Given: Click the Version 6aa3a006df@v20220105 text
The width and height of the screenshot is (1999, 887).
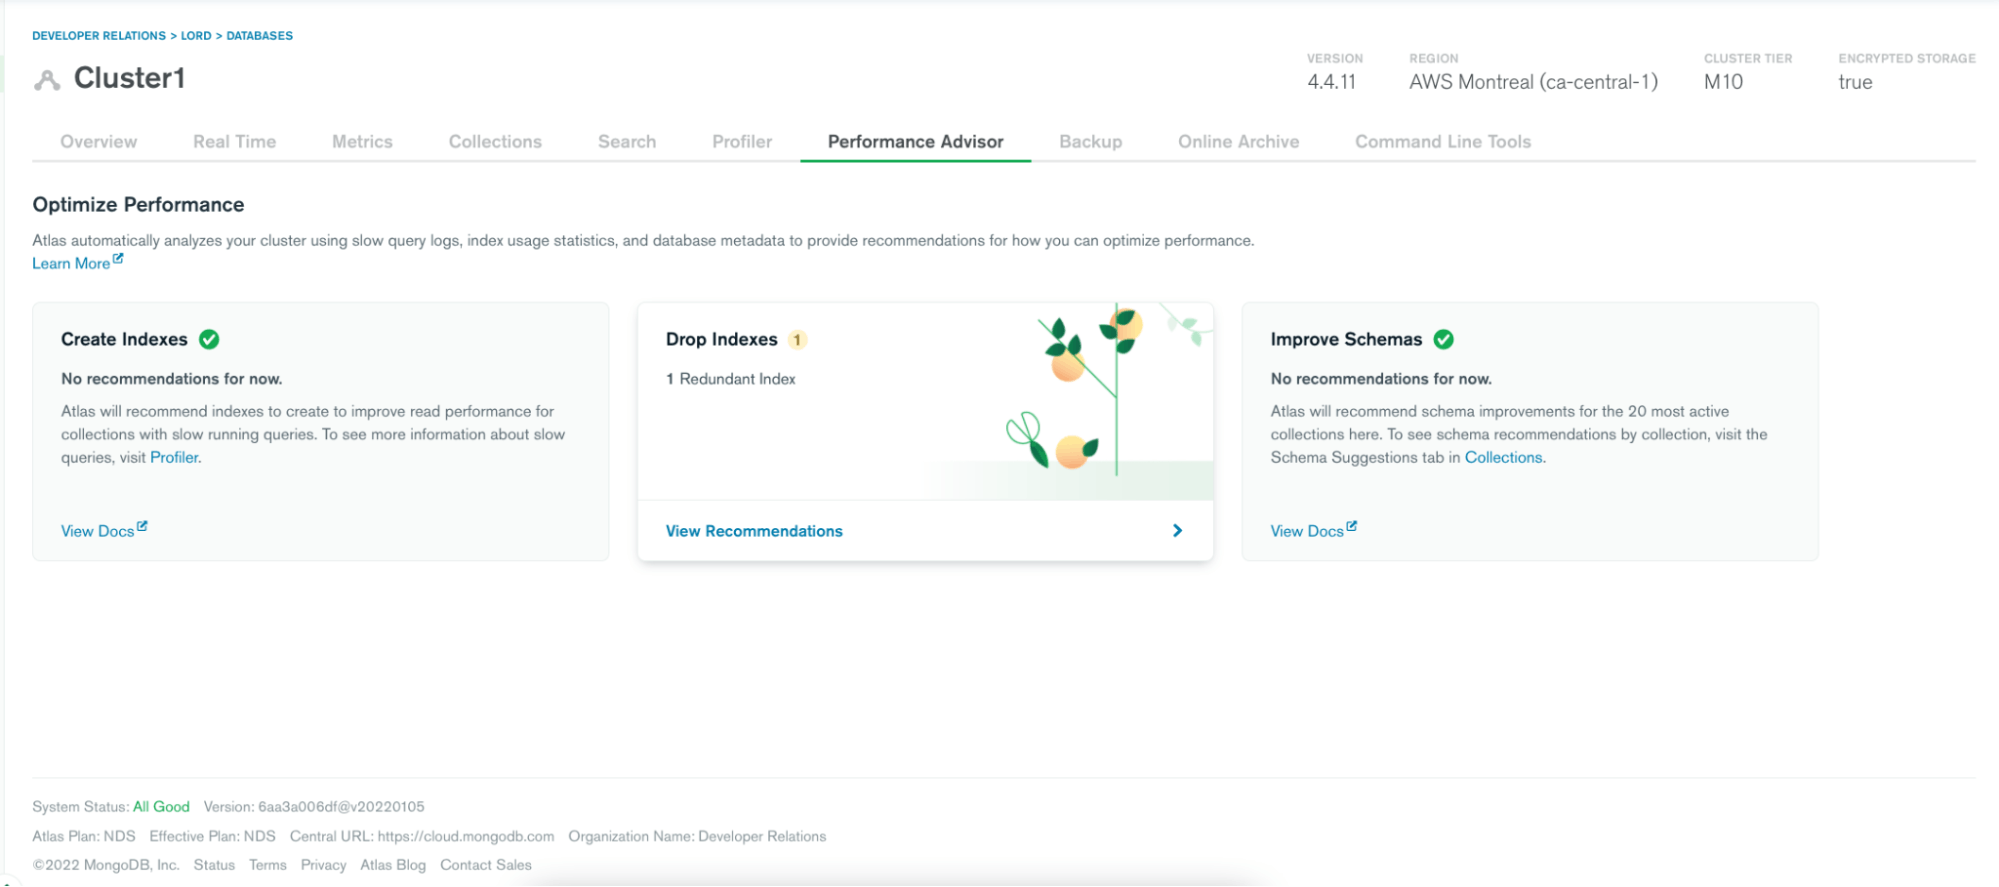Looking at the screenshot, I should [314, 807].
